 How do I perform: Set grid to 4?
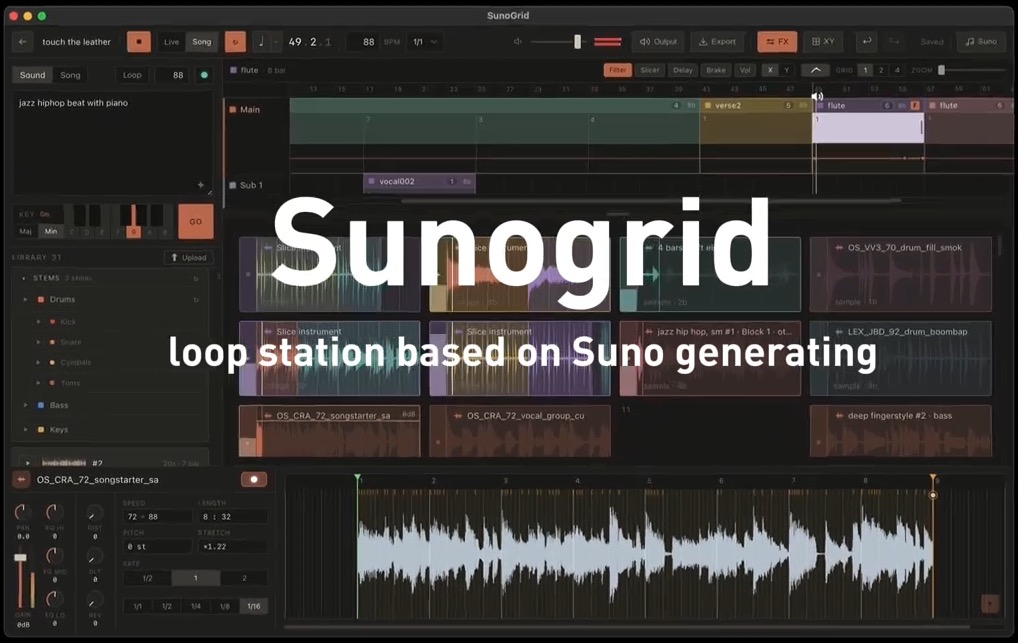tap(897, 70)
